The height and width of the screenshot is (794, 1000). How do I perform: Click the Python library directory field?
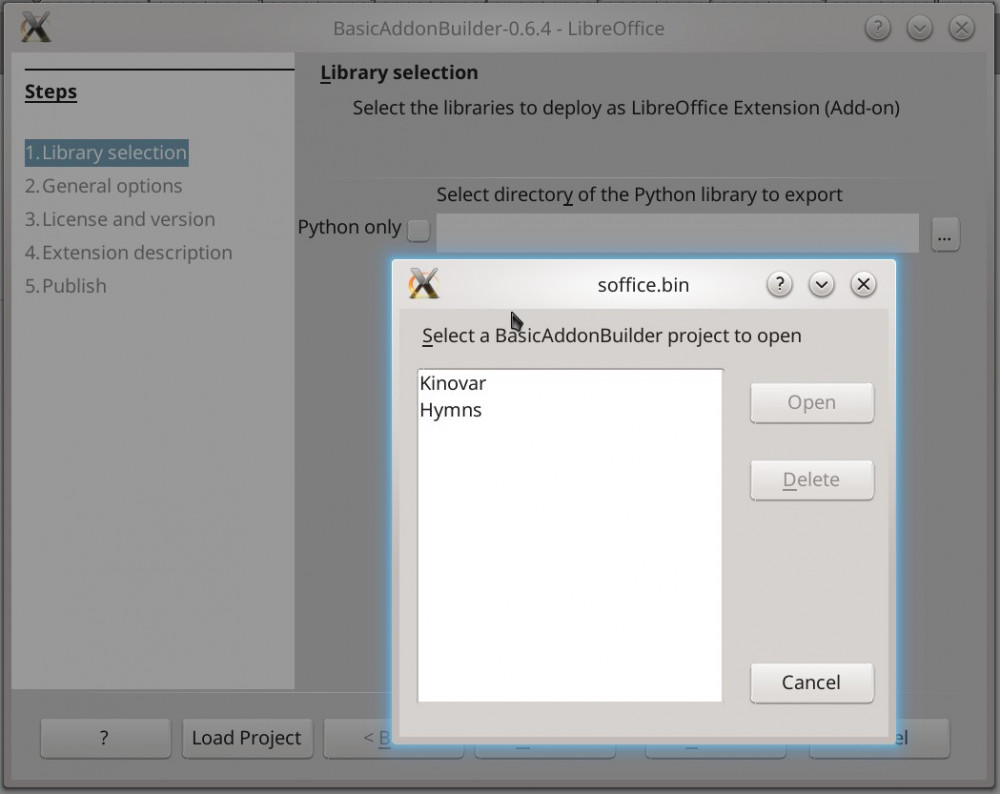(677, 233)
